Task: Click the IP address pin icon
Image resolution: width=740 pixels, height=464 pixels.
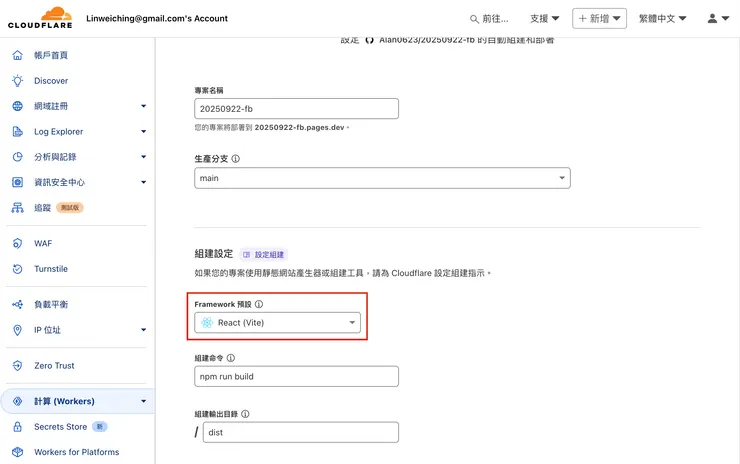Action: coord(17,330)
